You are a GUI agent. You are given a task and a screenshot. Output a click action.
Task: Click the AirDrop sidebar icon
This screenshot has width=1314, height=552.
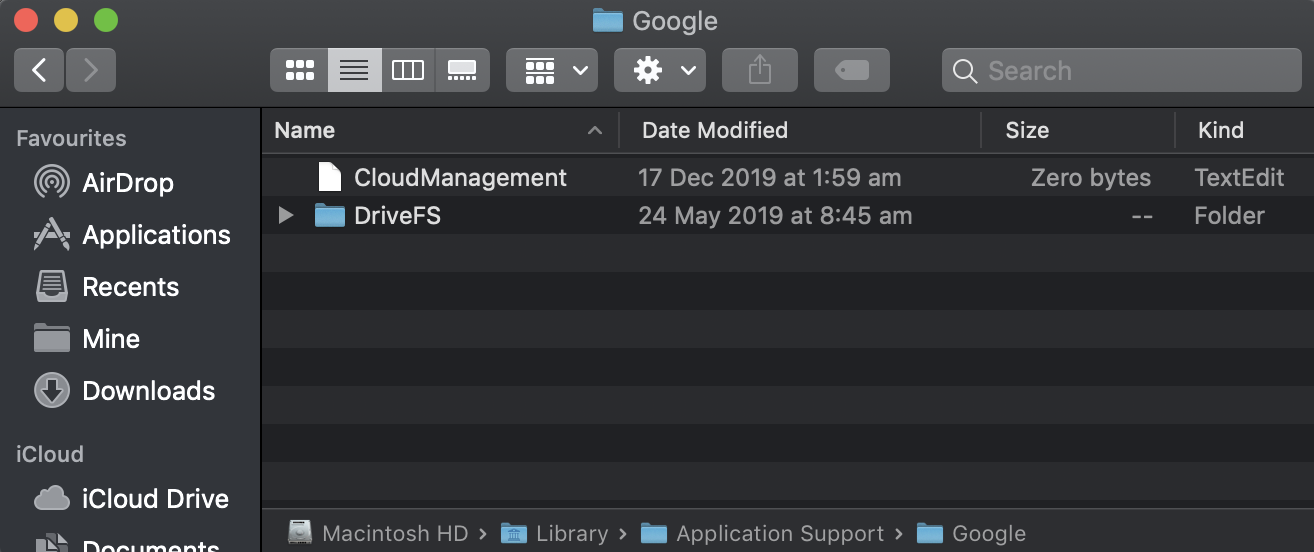coord(52,183)
